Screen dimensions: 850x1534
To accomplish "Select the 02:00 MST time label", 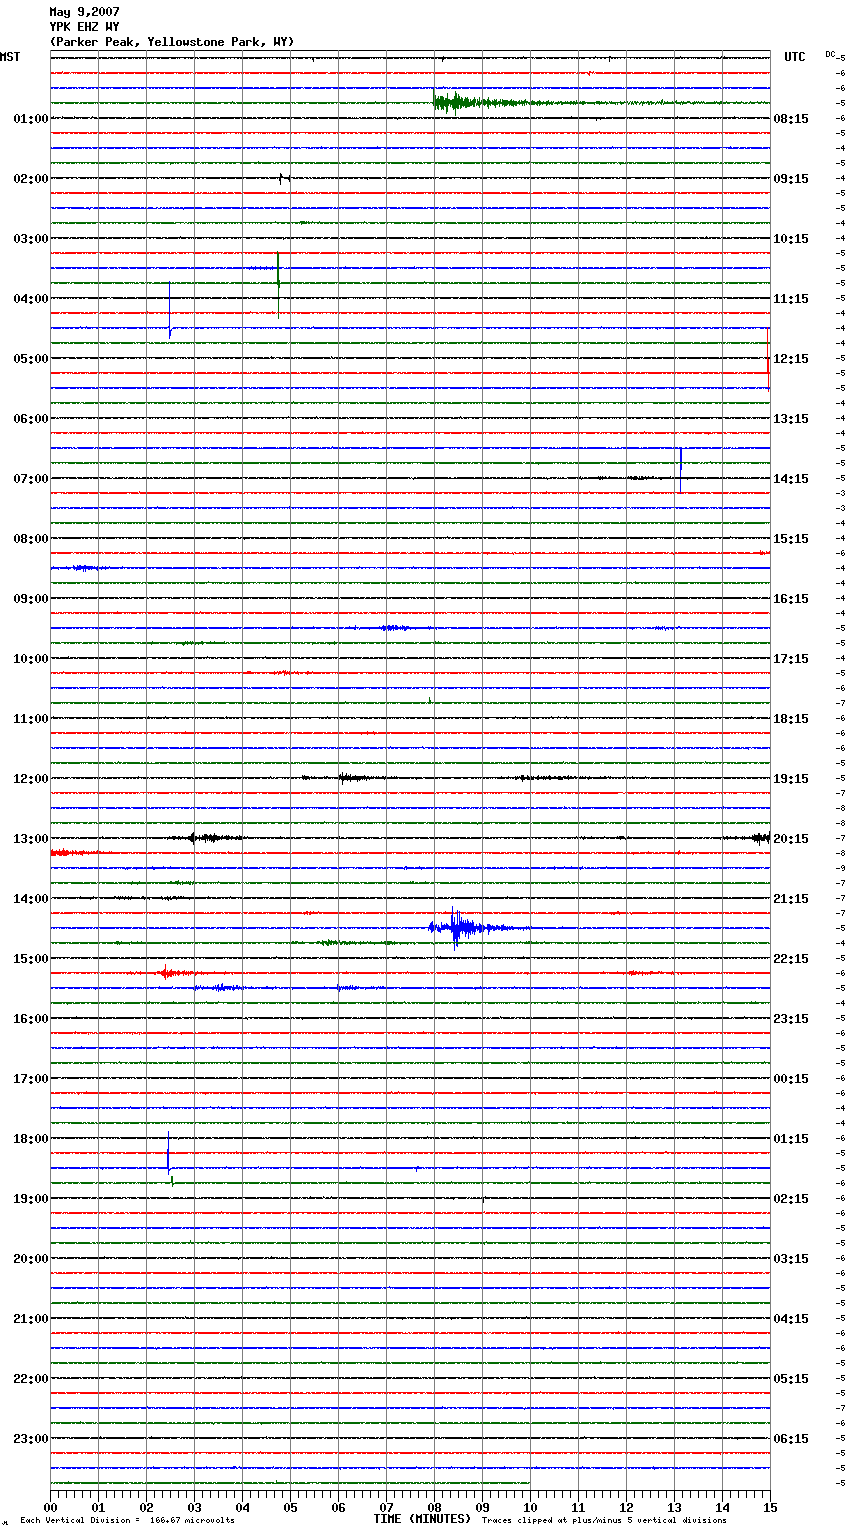I will click(x=31, y=179).
